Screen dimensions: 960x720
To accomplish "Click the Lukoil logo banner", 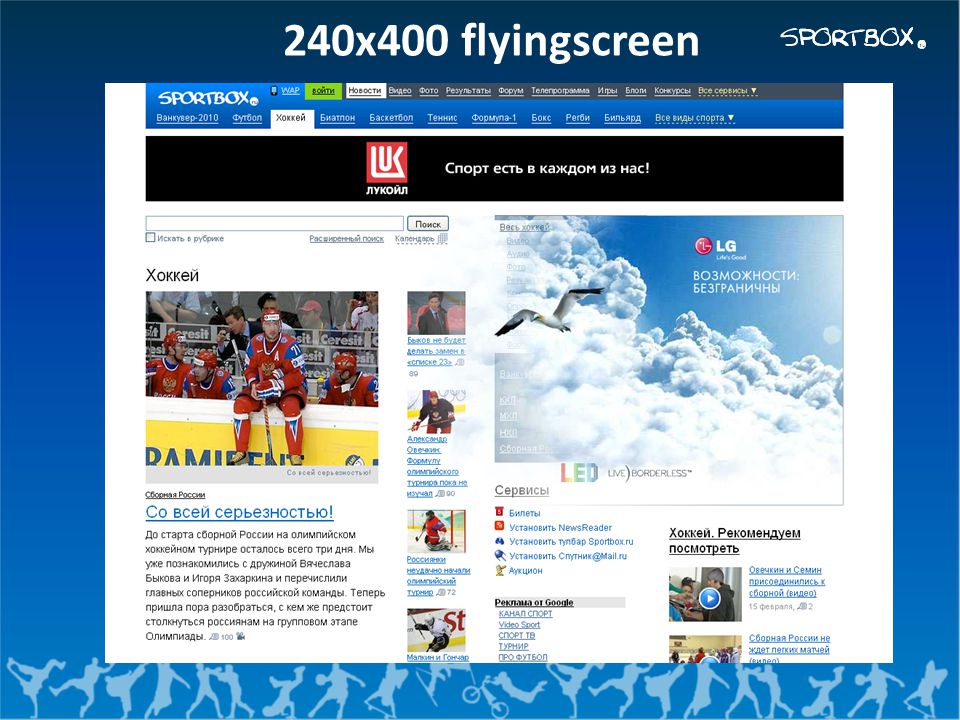I will pos(387,168).
